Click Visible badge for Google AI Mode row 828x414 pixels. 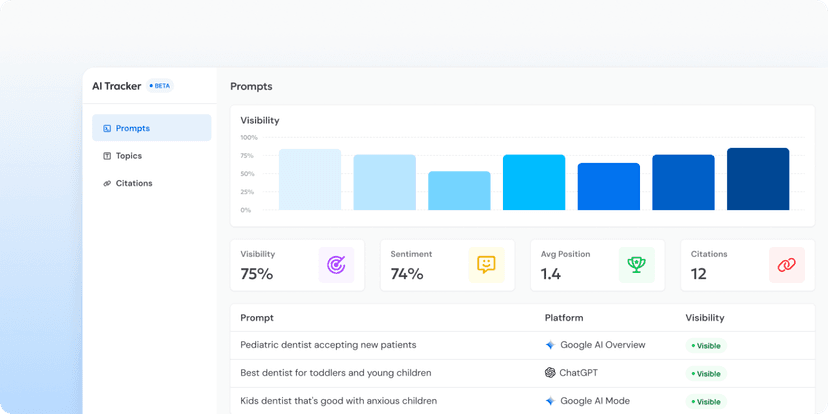706,402
